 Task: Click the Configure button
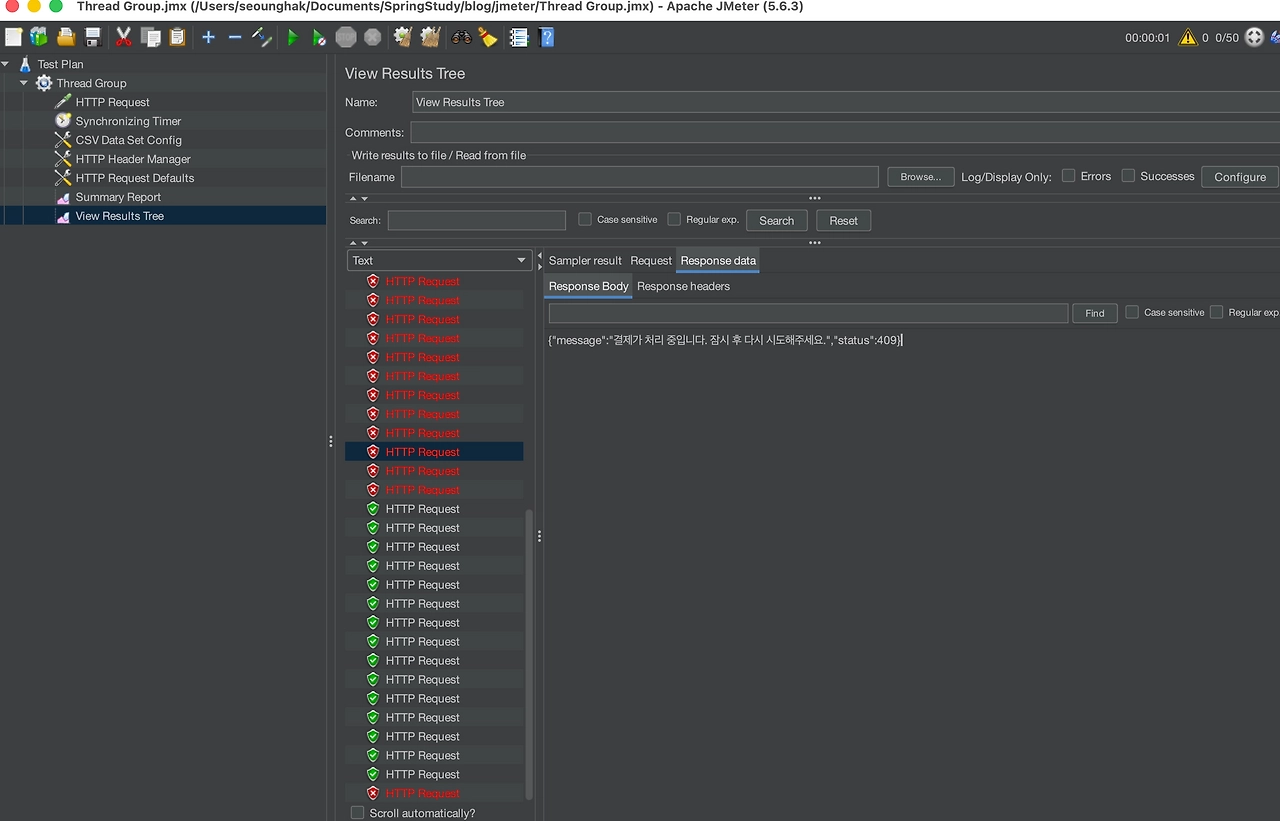[1240, 177]
